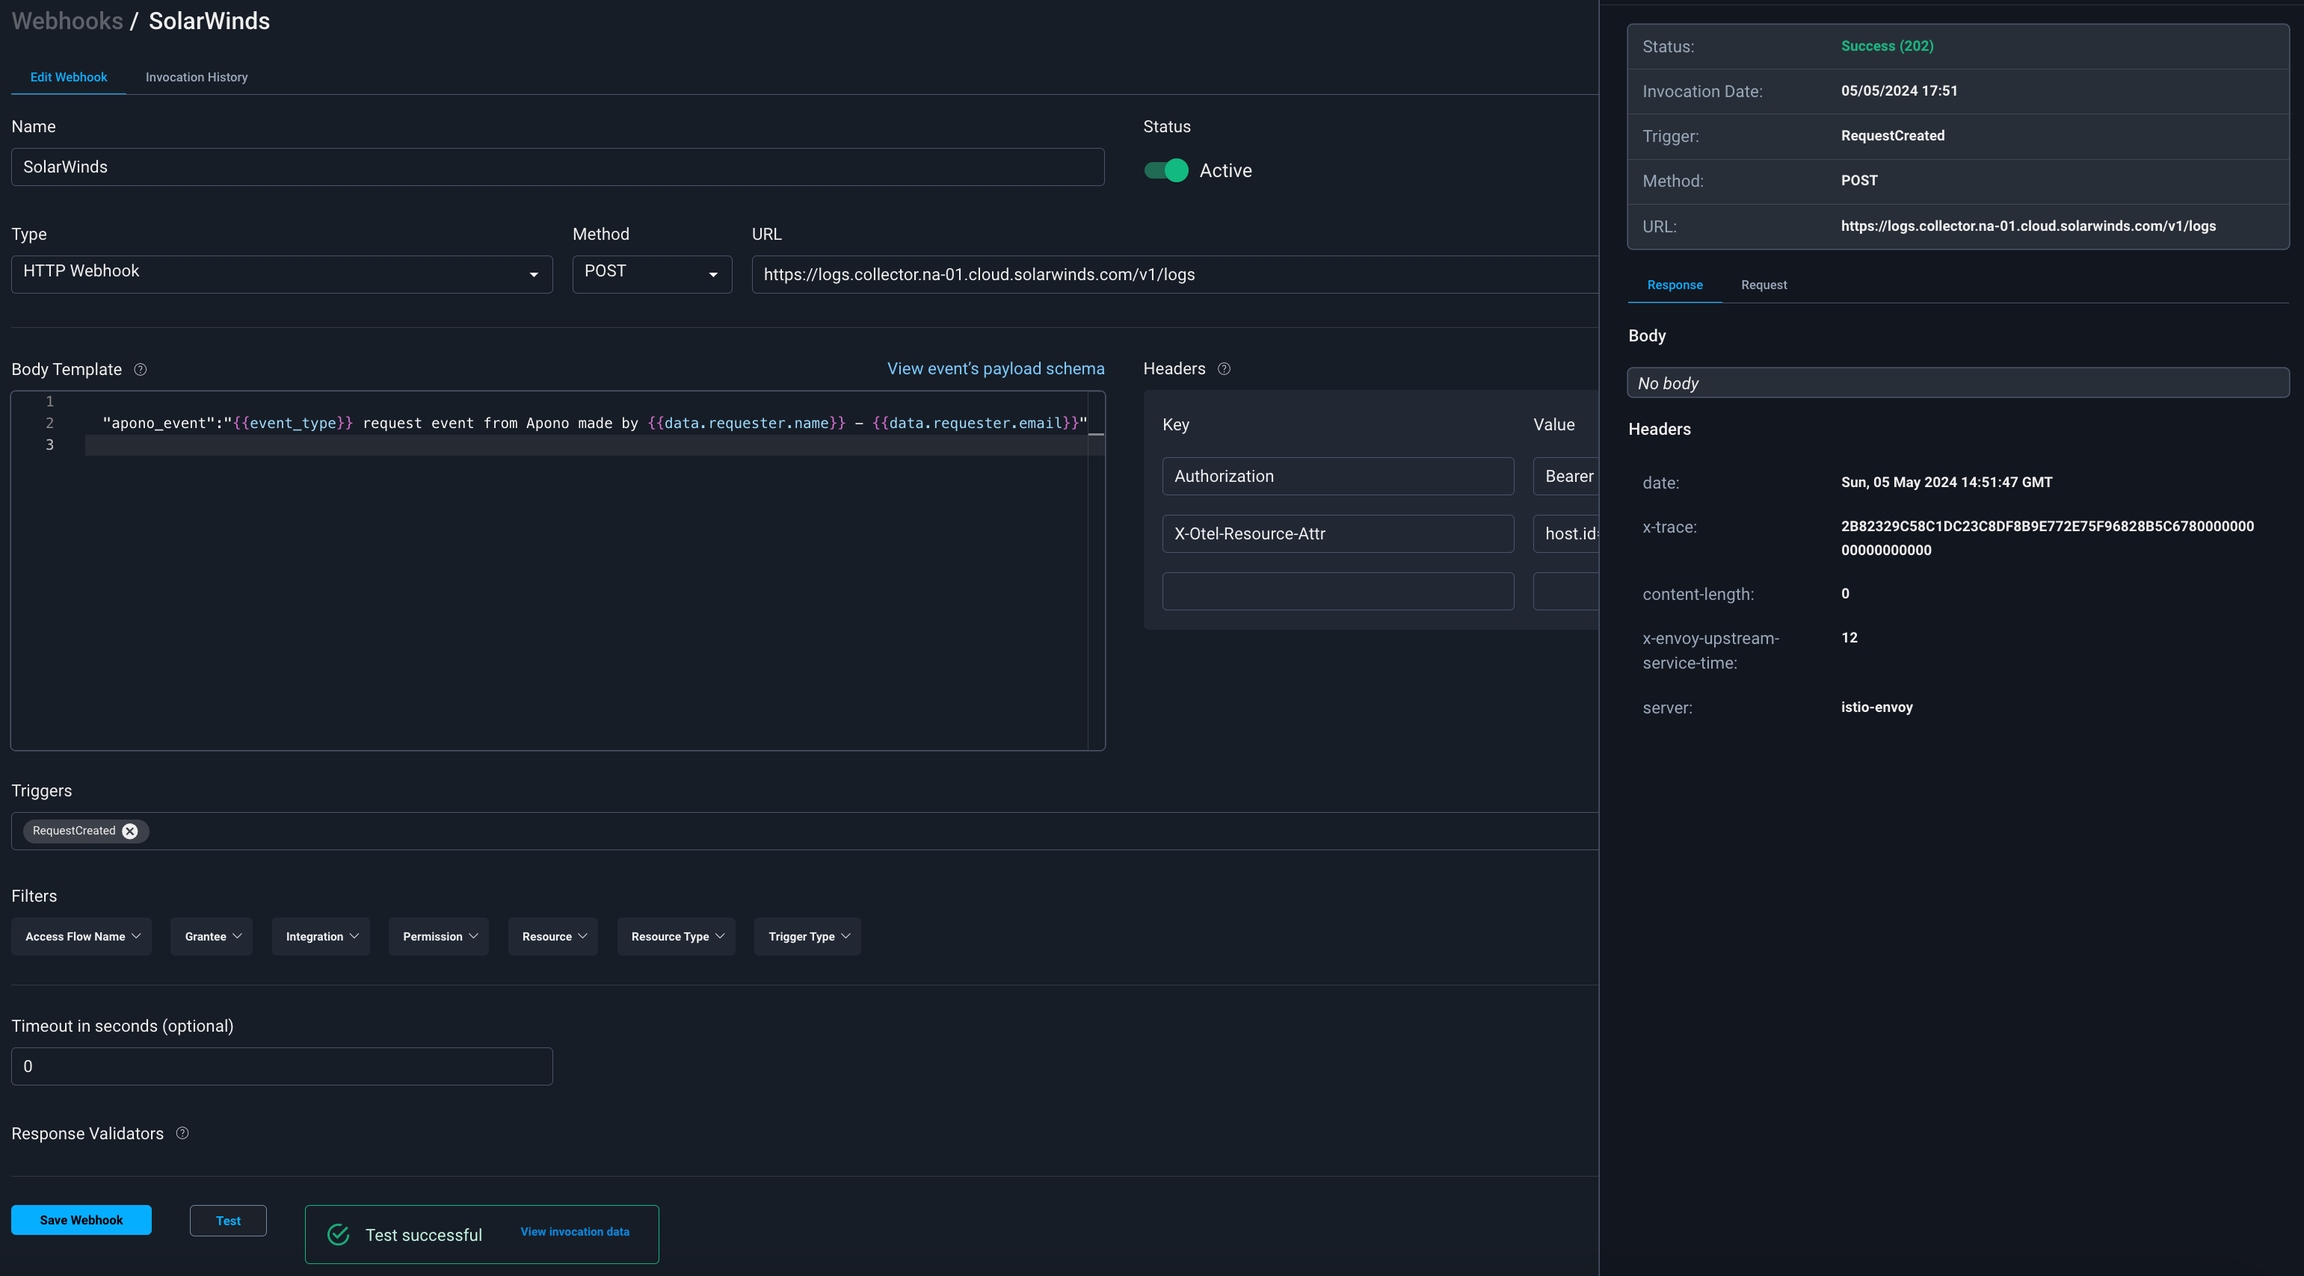
Task: Click the X-Otel-Resource-Attr key field
Action: tap(1338, 534)
